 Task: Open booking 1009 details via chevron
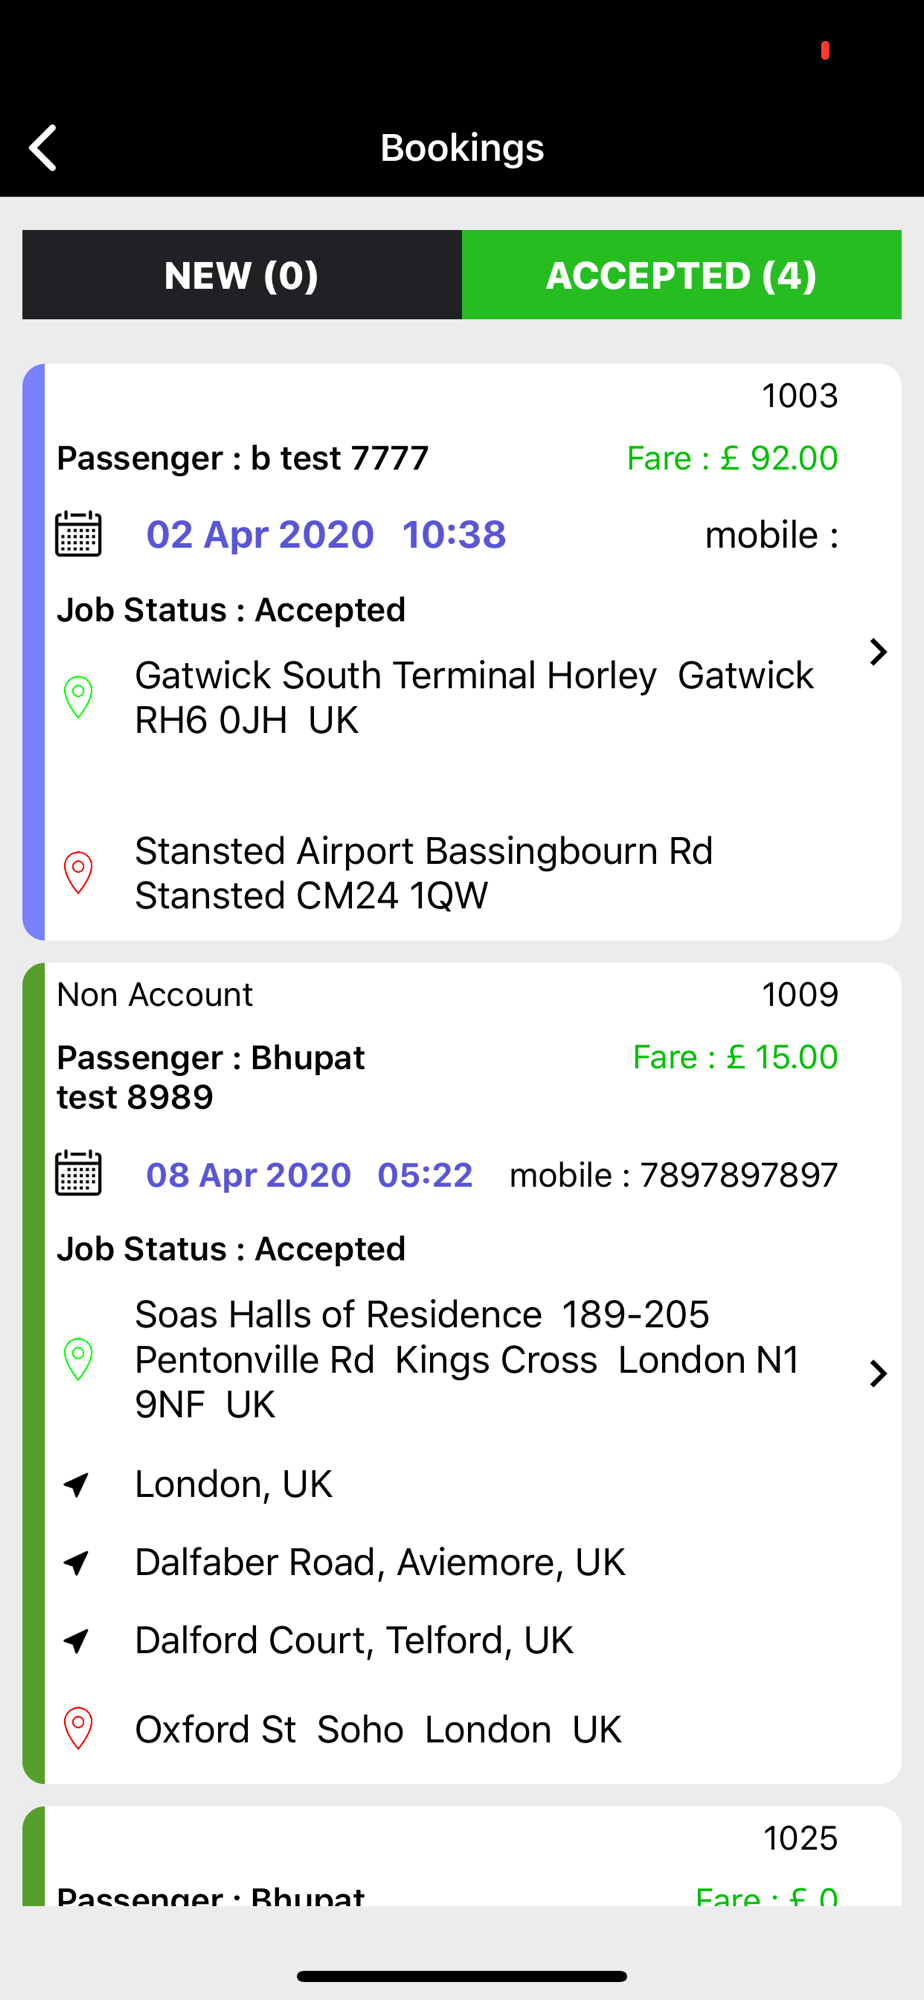[x=878, y=1373]
